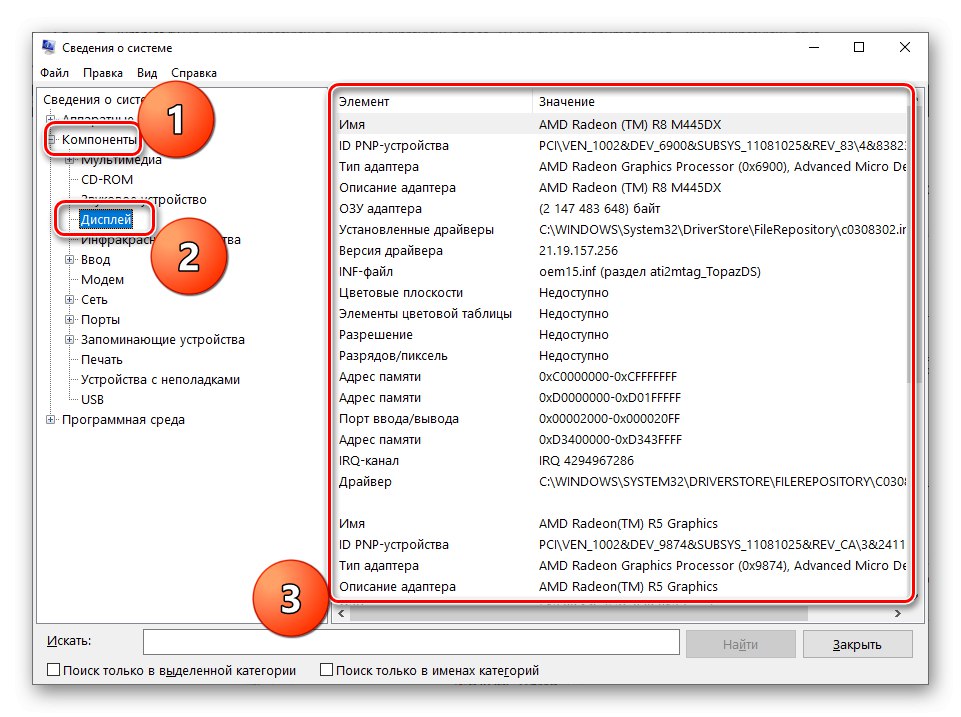Select the Порты tree item label
This screenshot has height=717, width=961.
coord(101,320)
